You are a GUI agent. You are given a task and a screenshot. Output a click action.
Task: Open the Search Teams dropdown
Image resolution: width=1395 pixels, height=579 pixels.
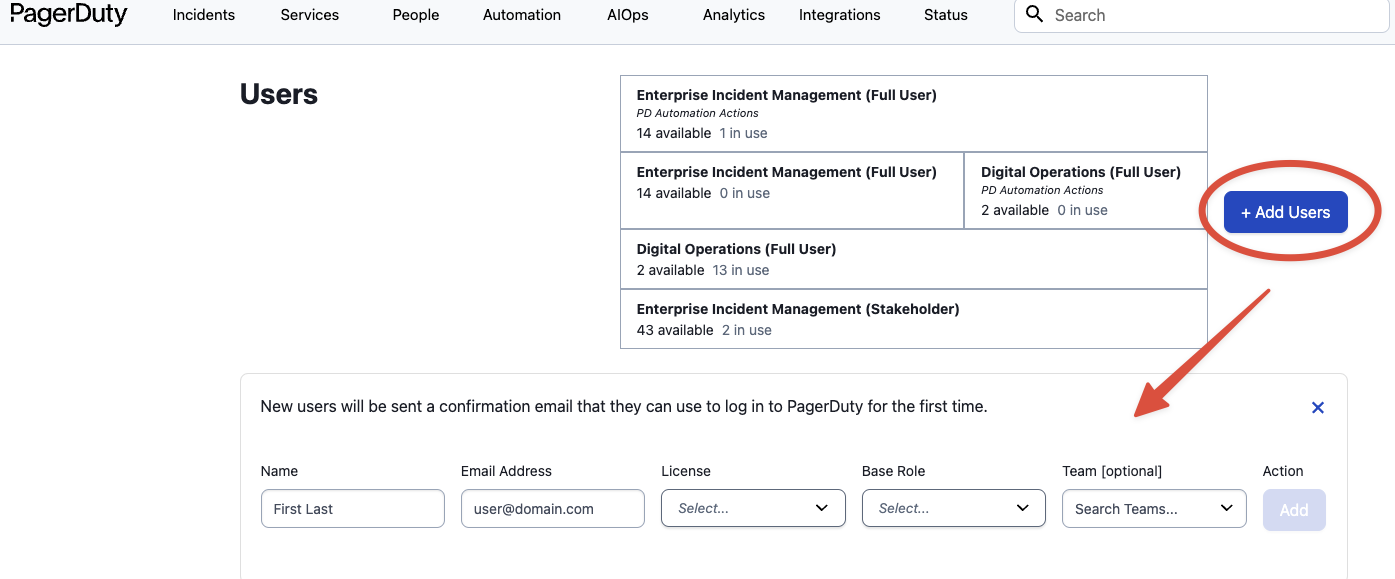pos(1154,508)
